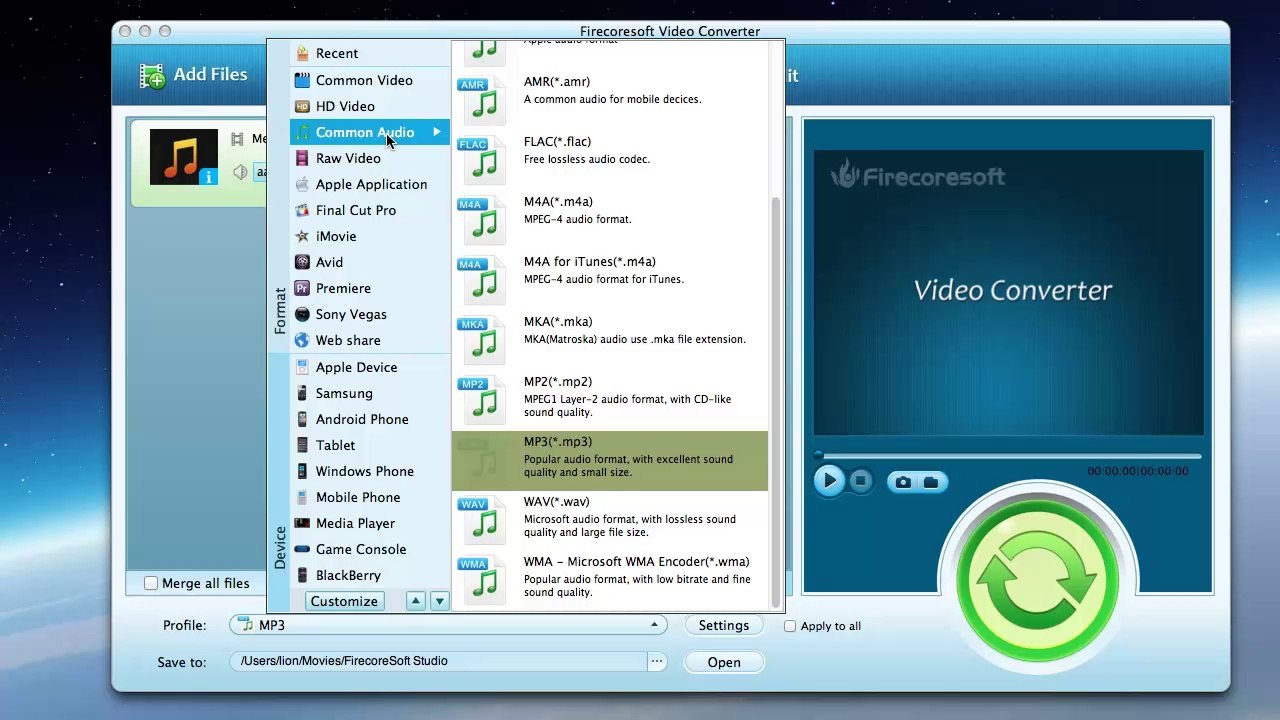
Task: Choose WAV(*.wav) format entry
Action: coord(610,521)
